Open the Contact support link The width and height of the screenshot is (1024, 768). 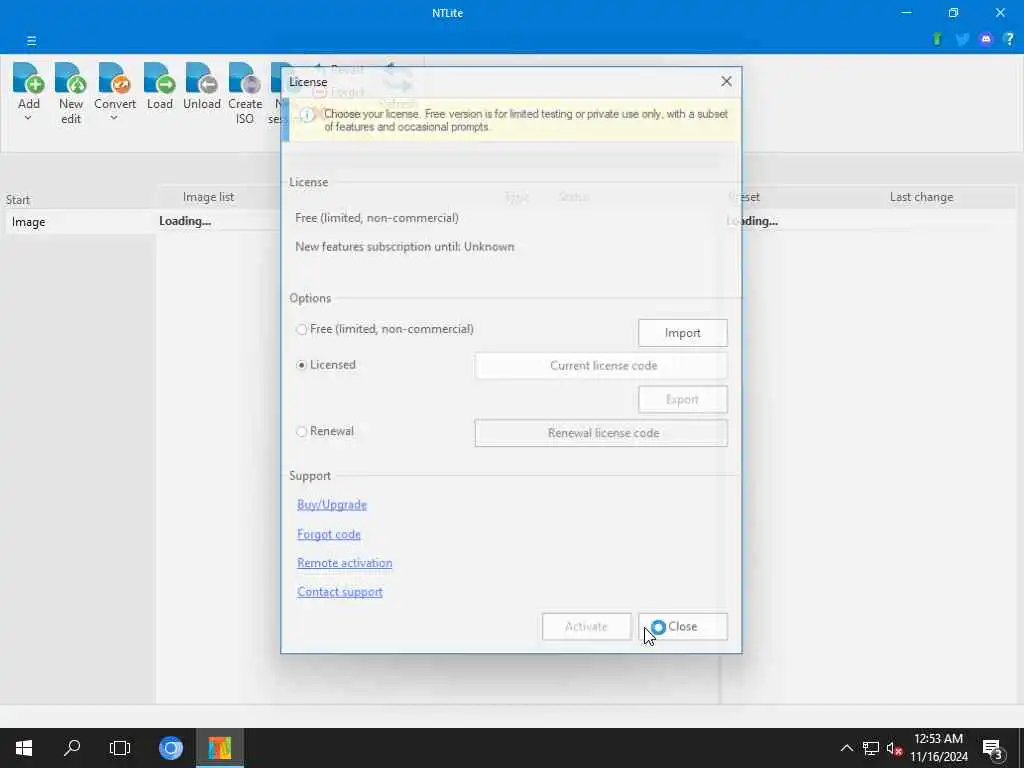tap(340, 592)
